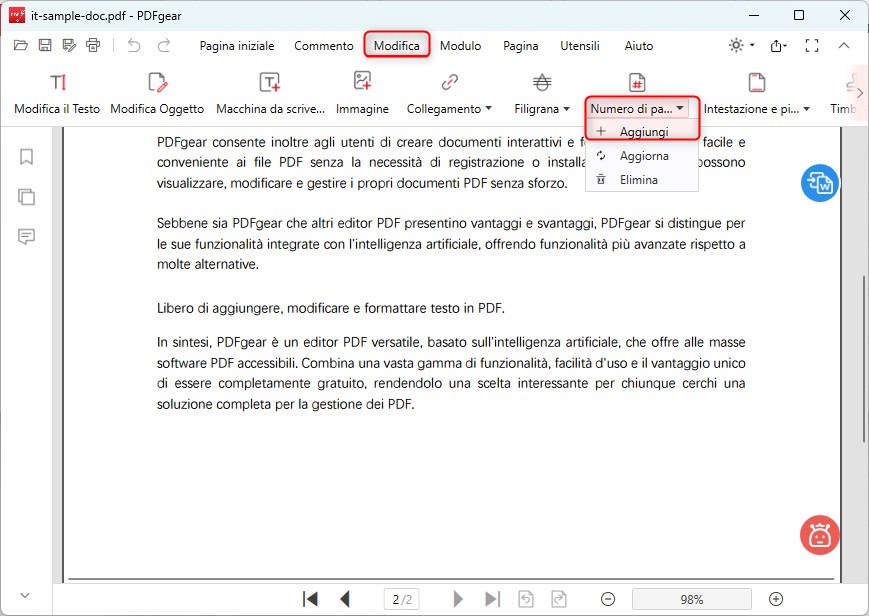This screenshot has height=616, width=869.
Task: Toggle full screen mode
Action: pos(812,45)
